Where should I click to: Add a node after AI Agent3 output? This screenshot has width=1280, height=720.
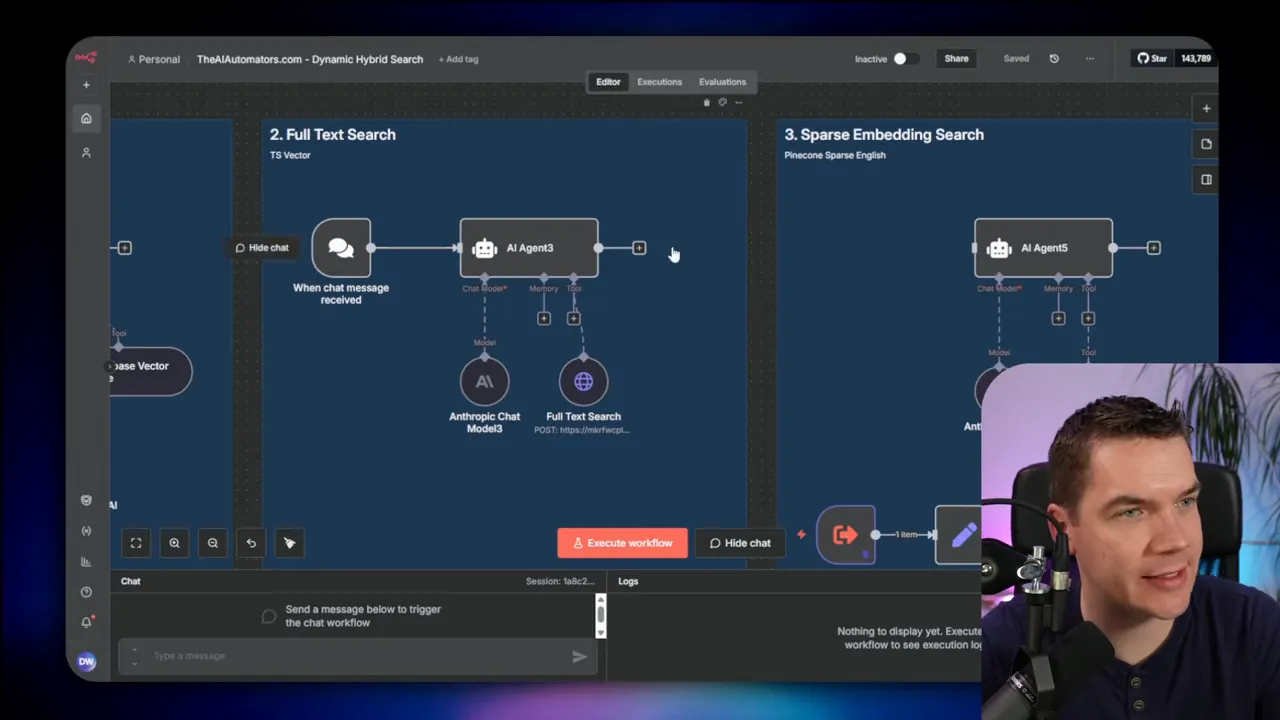(x=639, y=248)
